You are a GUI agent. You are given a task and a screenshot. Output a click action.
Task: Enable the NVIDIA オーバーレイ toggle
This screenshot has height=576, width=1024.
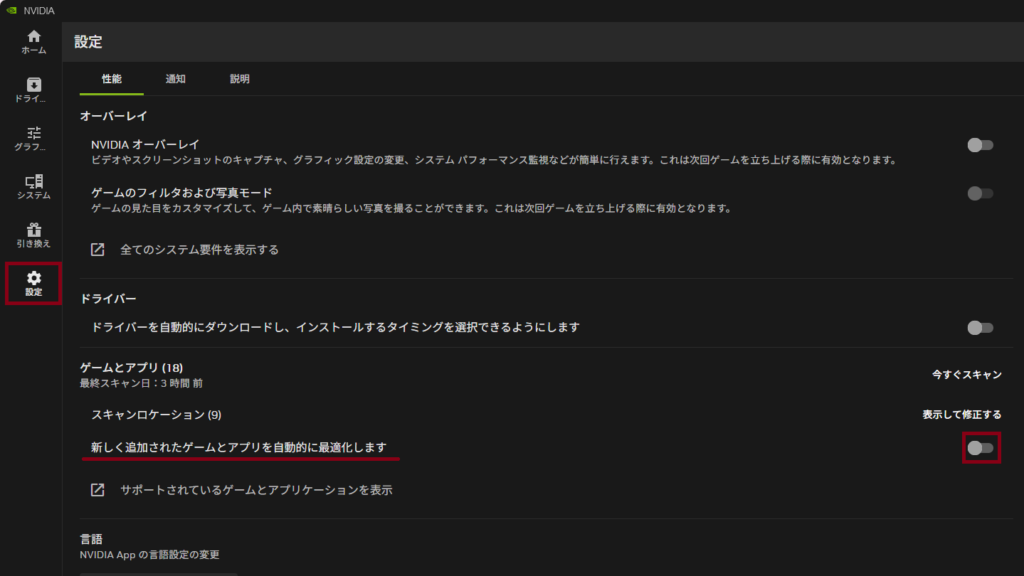tap(979, 145)
